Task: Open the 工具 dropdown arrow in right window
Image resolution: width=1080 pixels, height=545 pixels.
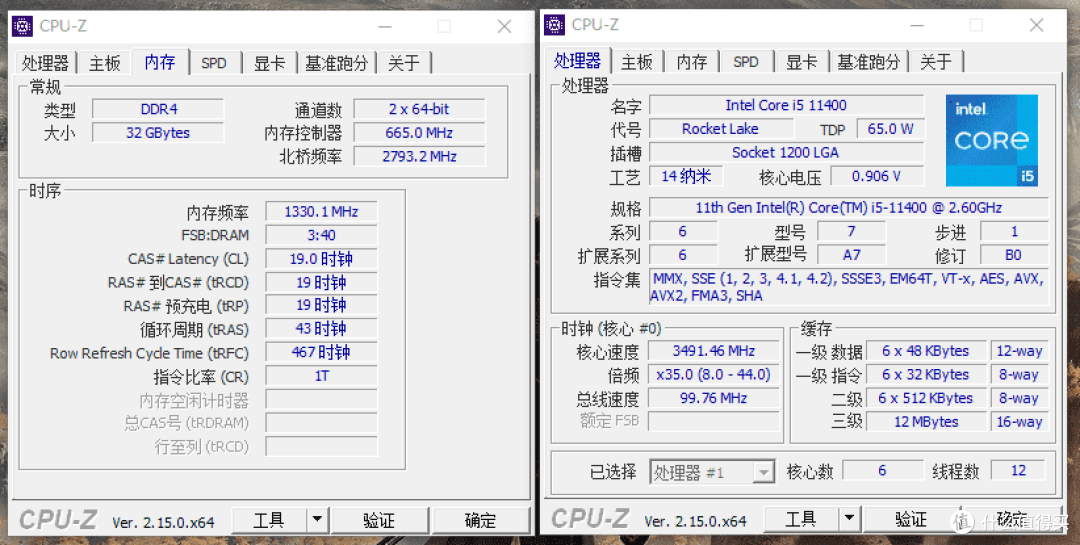Action: (849, 518)
